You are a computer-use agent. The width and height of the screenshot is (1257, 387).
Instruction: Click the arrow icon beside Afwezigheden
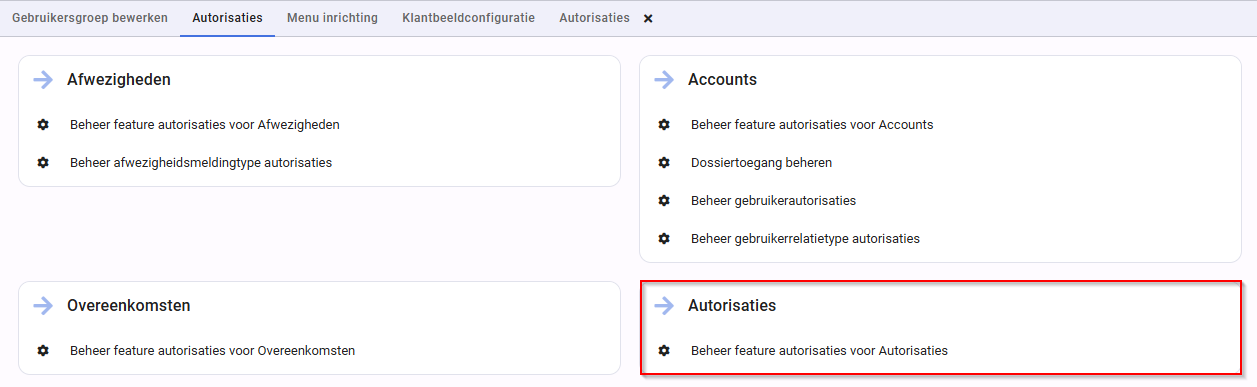coord(42,80)
